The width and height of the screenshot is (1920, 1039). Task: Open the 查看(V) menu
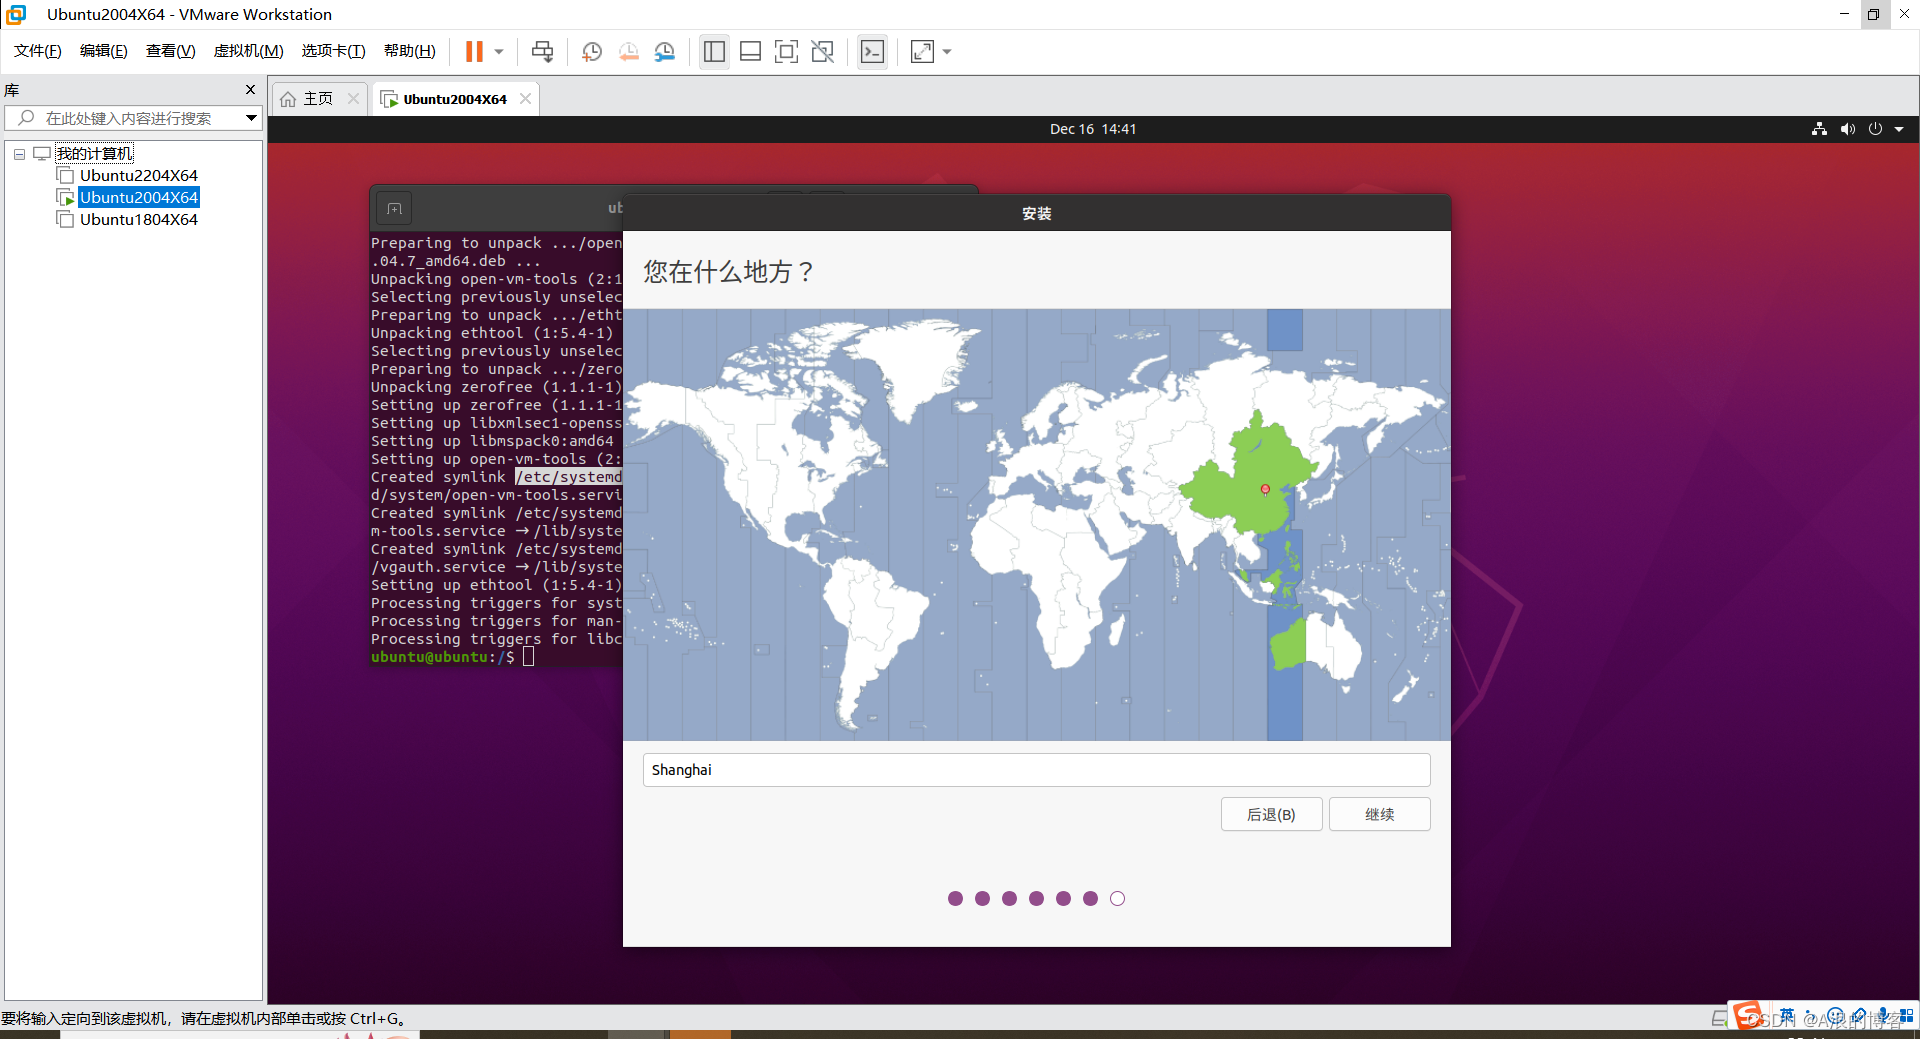tap(171, 51)
